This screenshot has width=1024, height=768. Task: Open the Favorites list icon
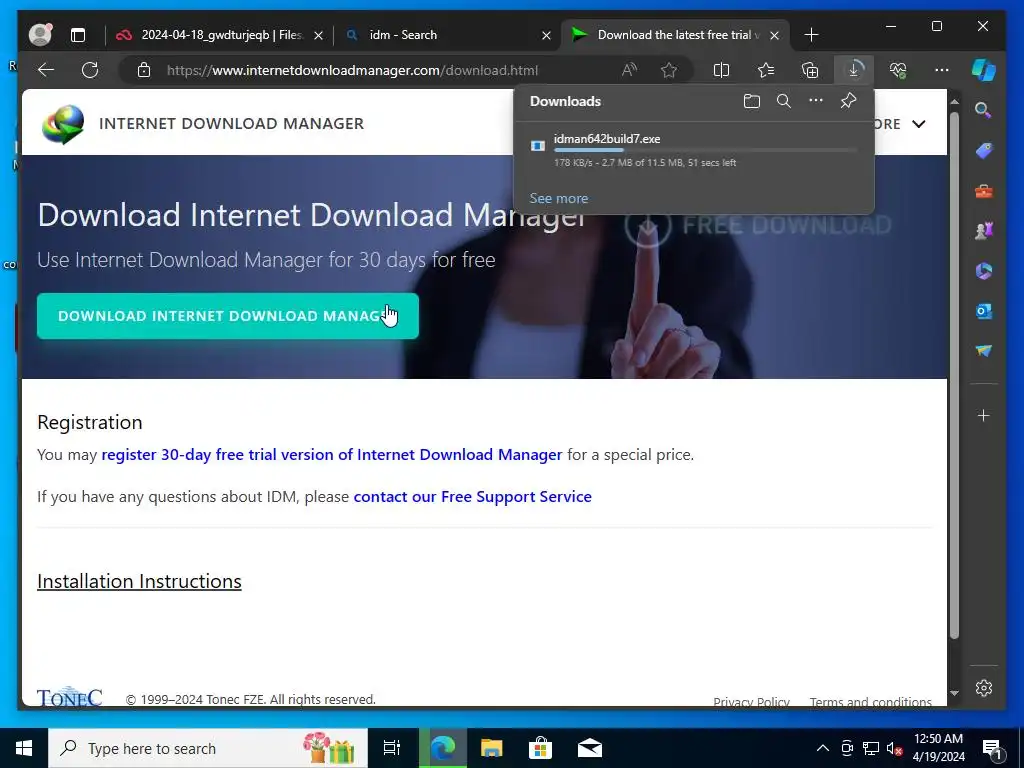click(x=765, y=70)
